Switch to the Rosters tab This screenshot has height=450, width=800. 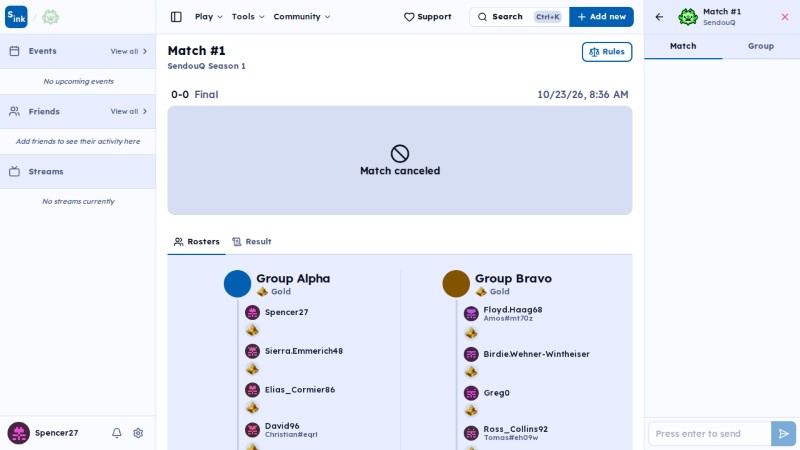tap(196, 242)
